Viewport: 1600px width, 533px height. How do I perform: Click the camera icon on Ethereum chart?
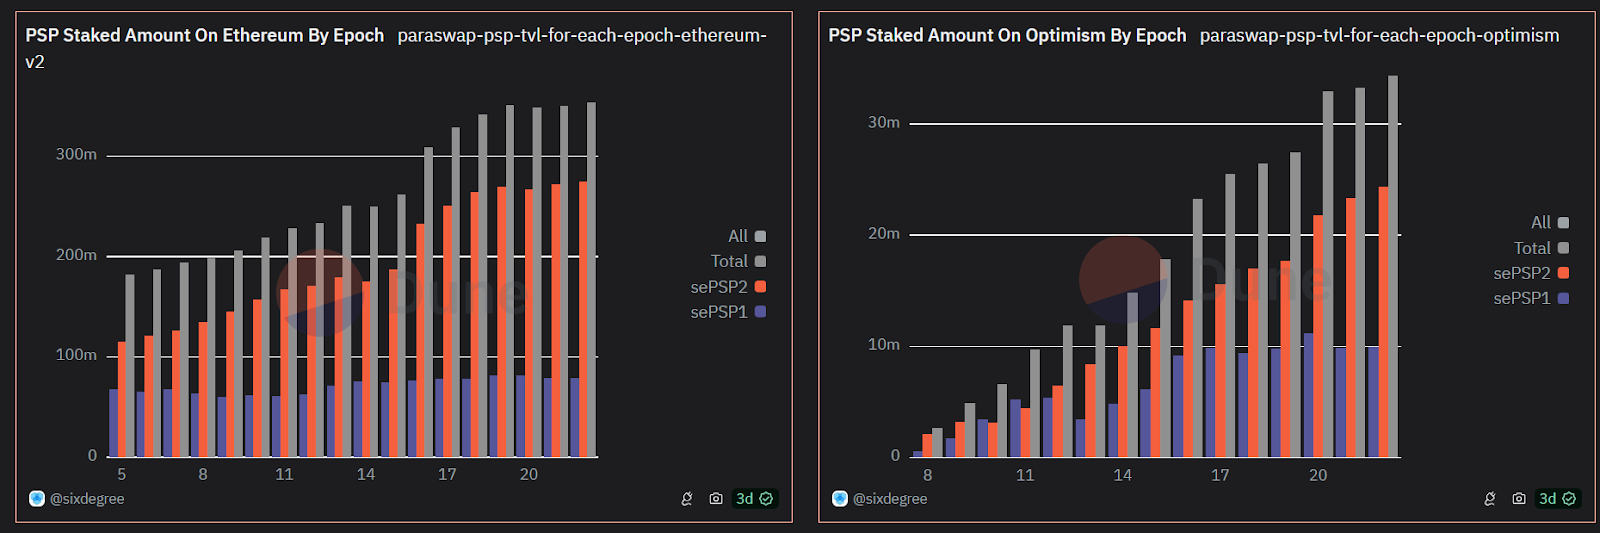click(x=716, y=498)
